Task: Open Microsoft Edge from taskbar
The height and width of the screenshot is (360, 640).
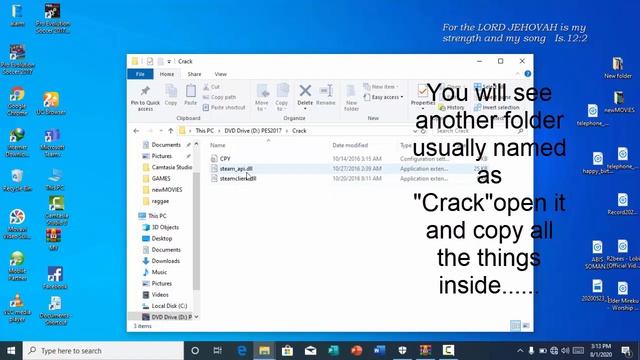Action: click(x=242, y=351)
